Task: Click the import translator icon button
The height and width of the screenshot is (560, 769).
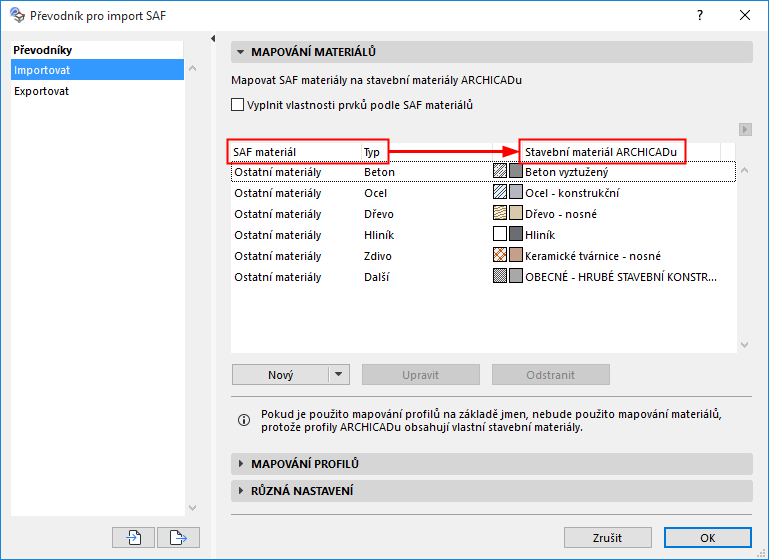Action: tap(133, 537)
